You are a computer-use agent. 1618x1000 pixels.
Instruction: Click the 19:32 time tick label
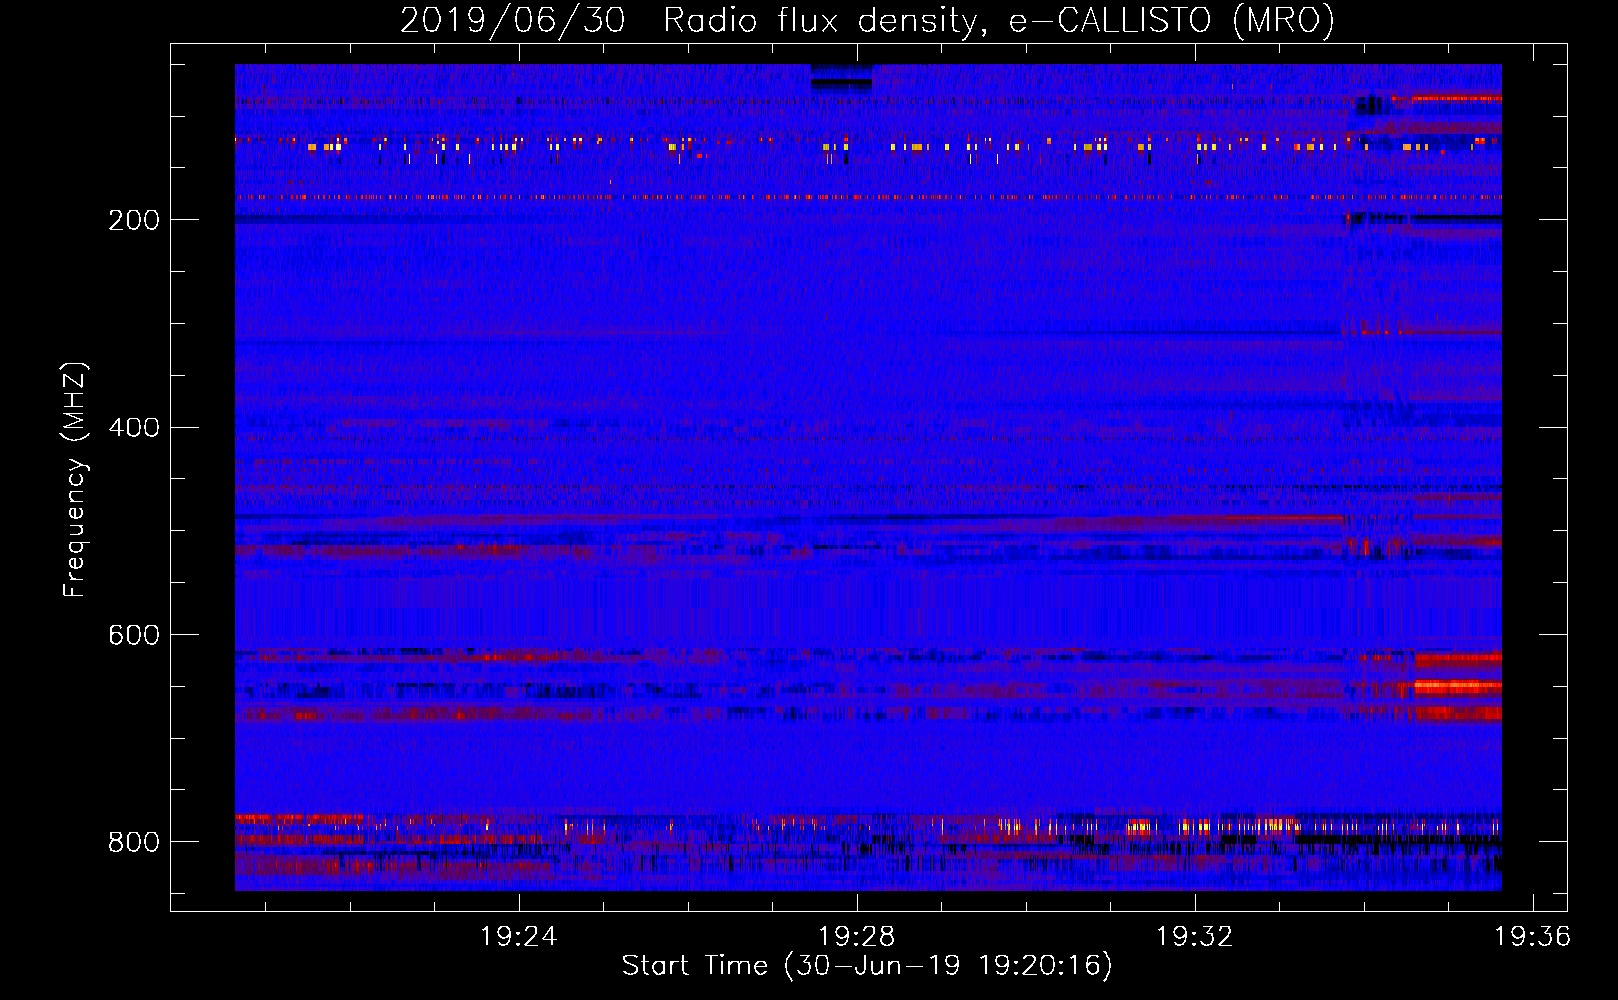pos(1195,937)
